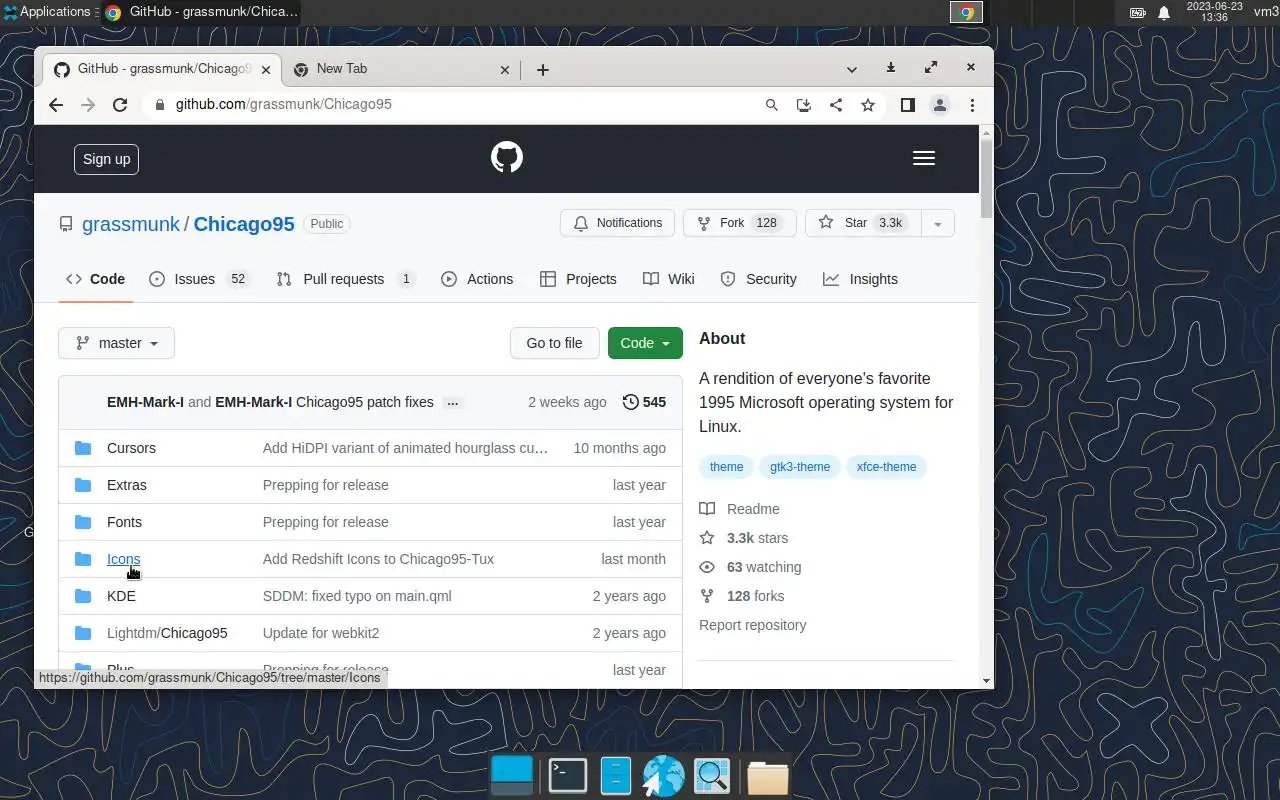The height and width of the screenshot is (800, 1280).
Task: Click the Sign up button
Action: [106, 159]
